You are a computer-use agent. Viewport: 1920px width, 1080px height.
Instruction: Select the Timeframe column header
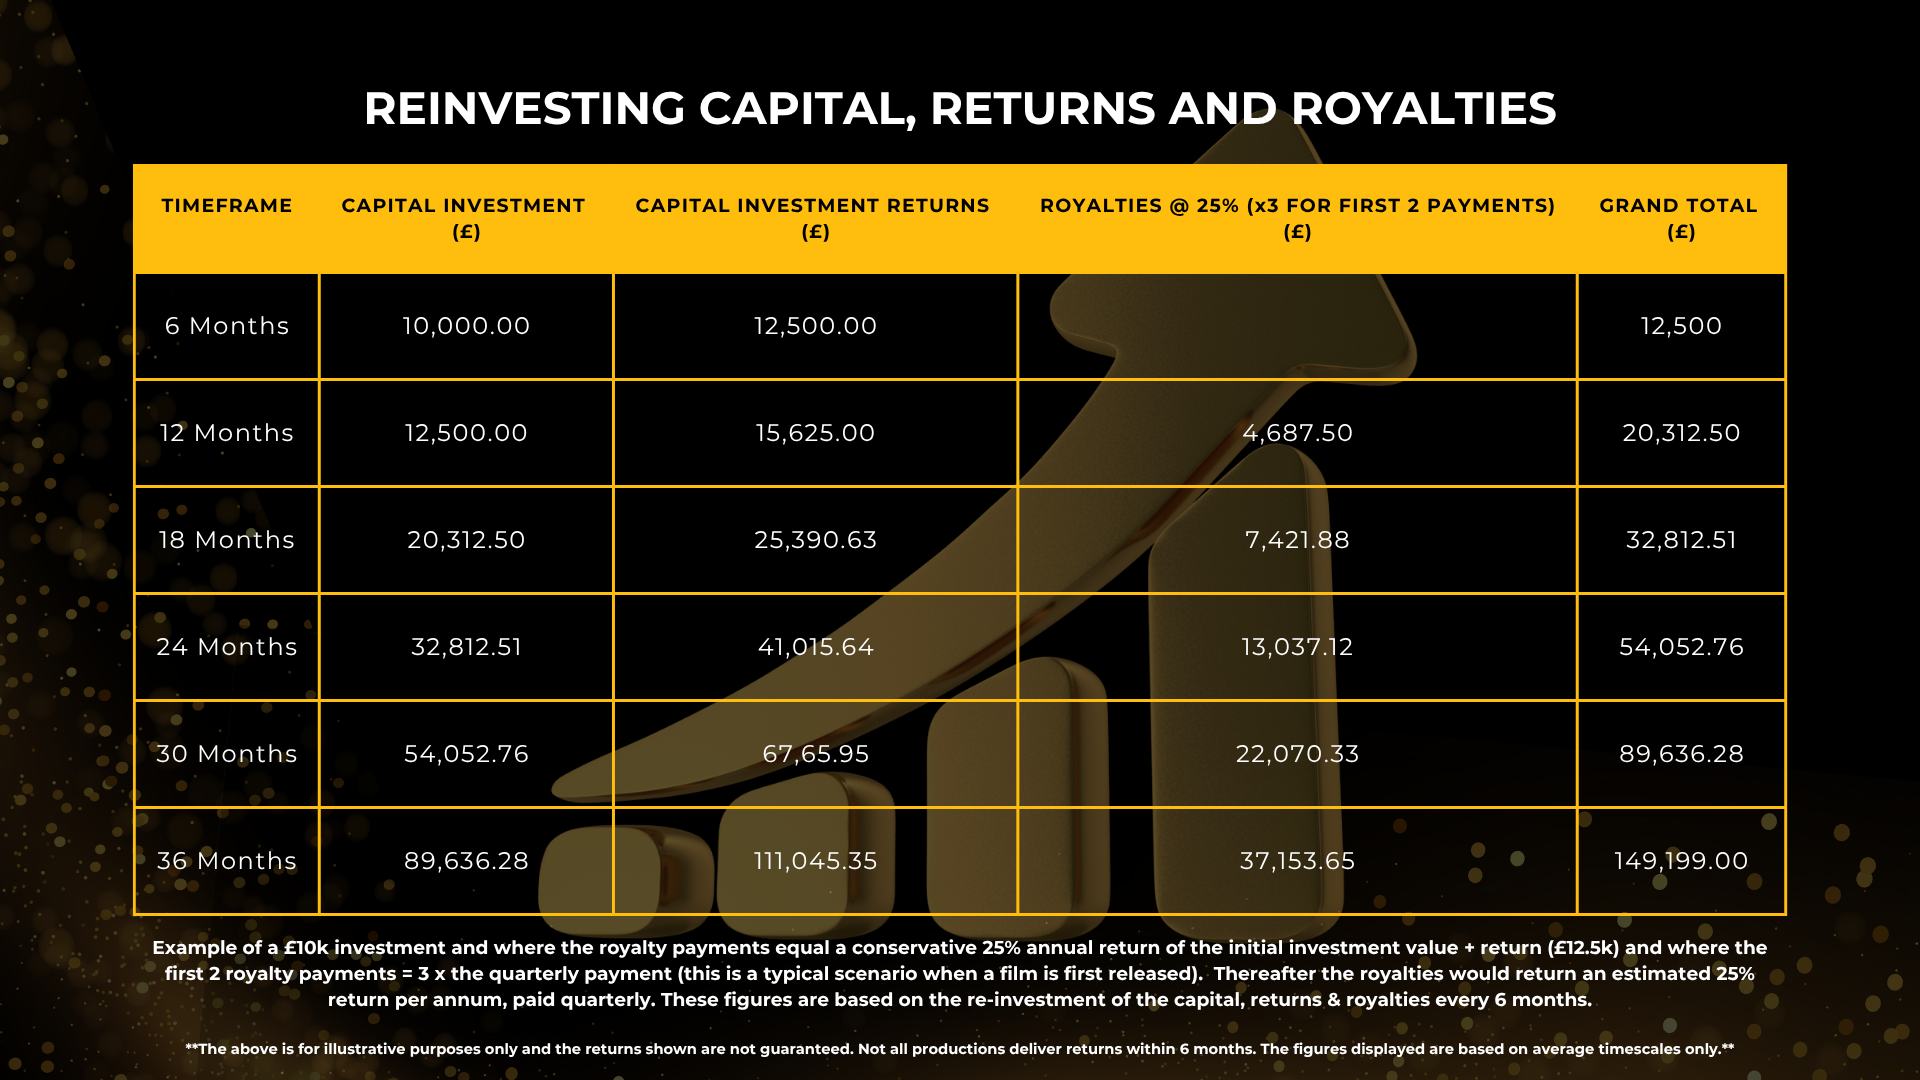tap(227, 206)
